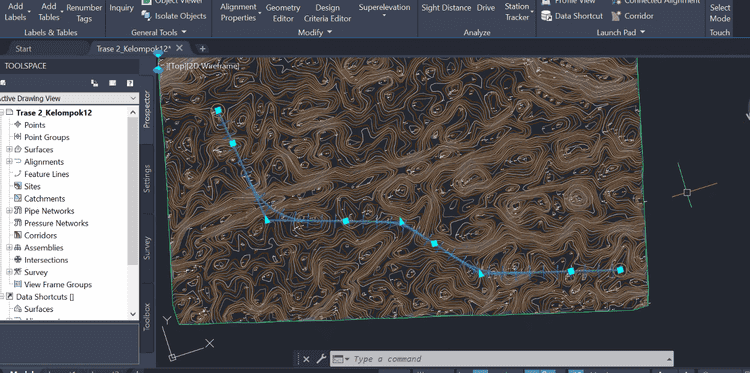Click the View Frame Groups icon
Image resolution: width=750 pixels, height=373 pixels.
[x=18, y=285]
